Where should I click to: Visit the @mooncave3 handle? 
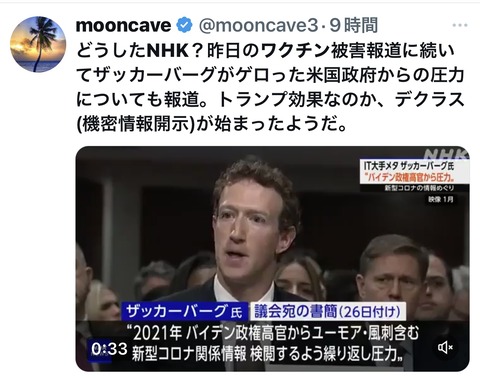coord(258,25)
